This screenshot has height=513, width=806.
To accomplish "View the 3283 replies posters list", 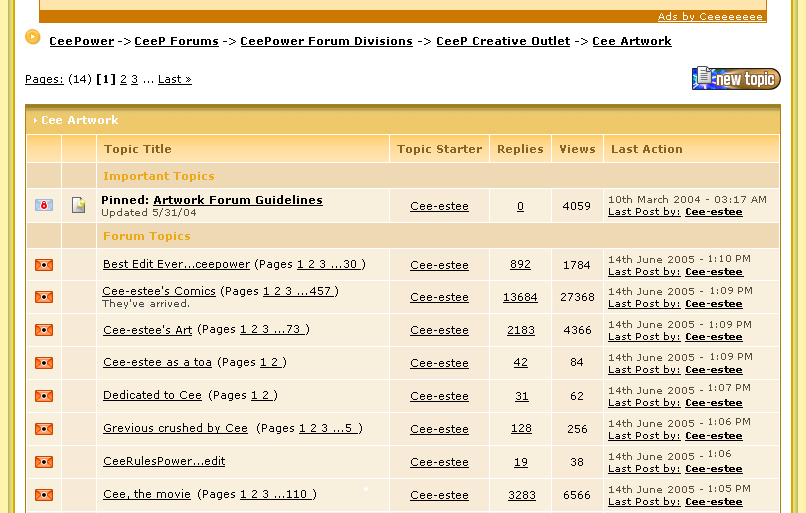I will 522,495.
